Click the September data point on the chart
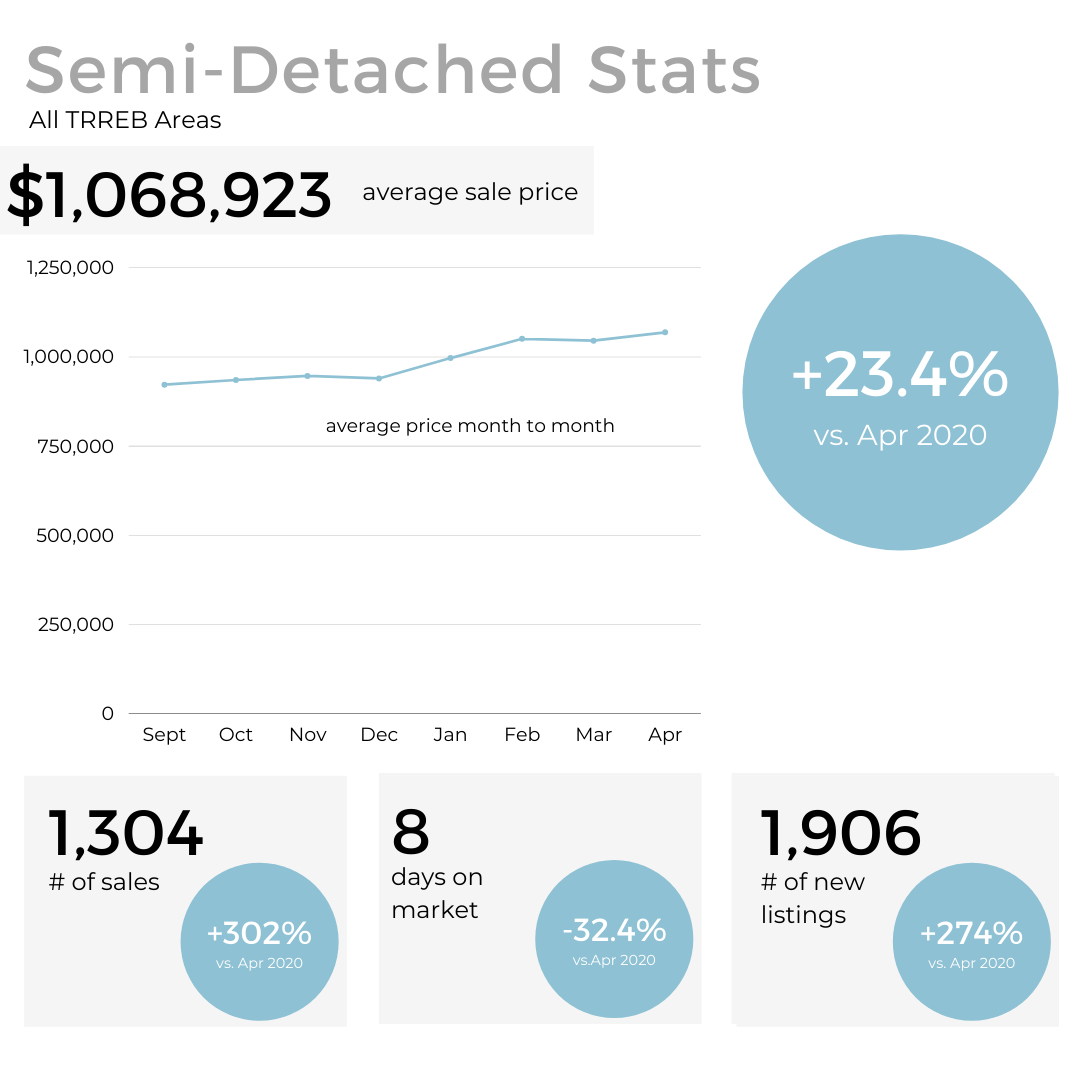 pos(164,384)
